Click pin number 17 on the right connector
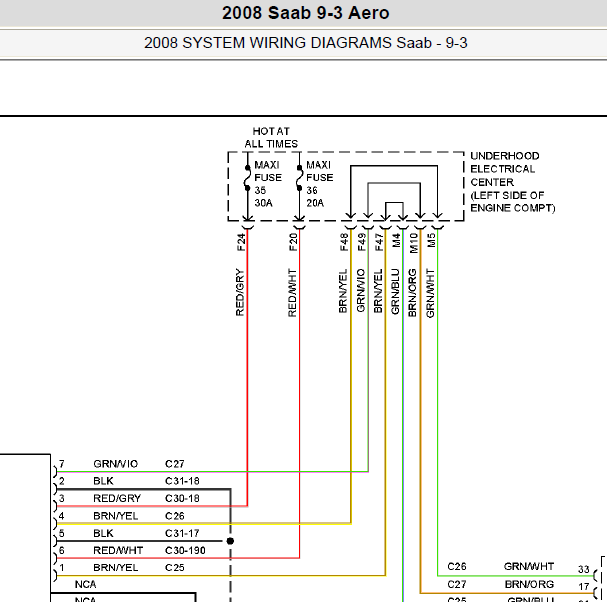This screenshot has height=602, width=607. tap(584, 587)
